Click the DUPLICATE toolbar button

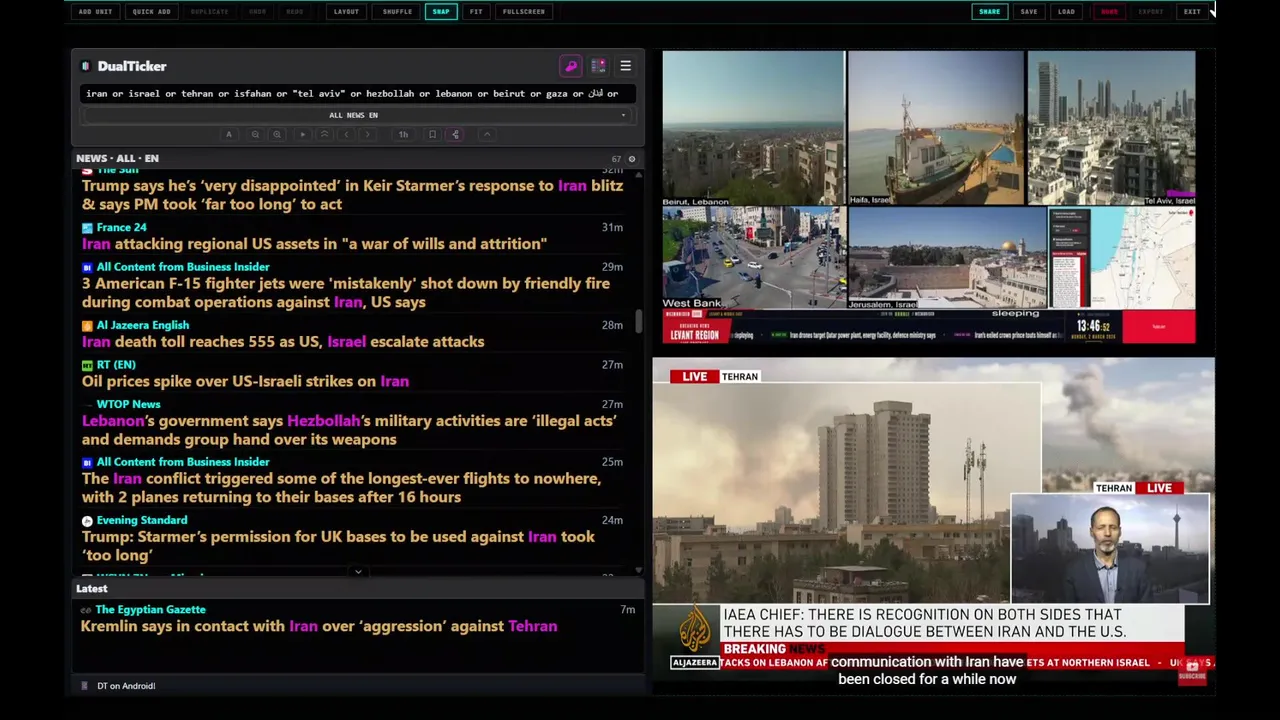click(209, 12)
